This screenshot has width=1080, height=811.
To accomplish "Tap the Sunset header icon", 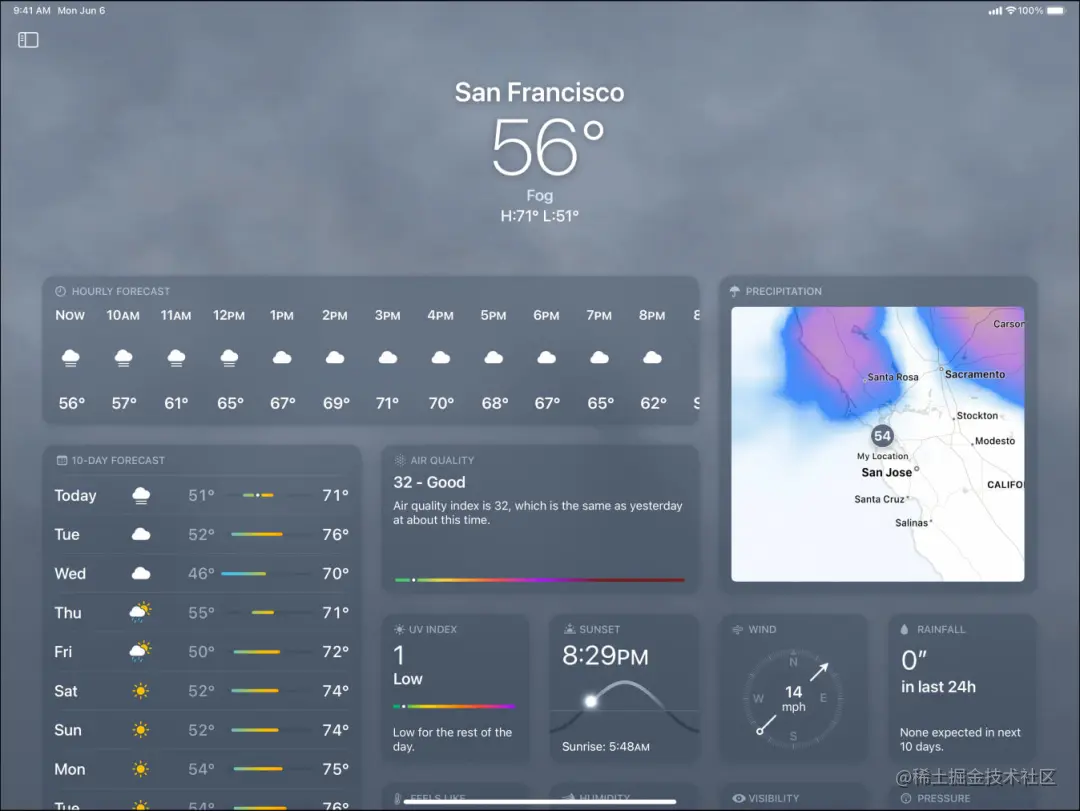I will pos(570,629).
